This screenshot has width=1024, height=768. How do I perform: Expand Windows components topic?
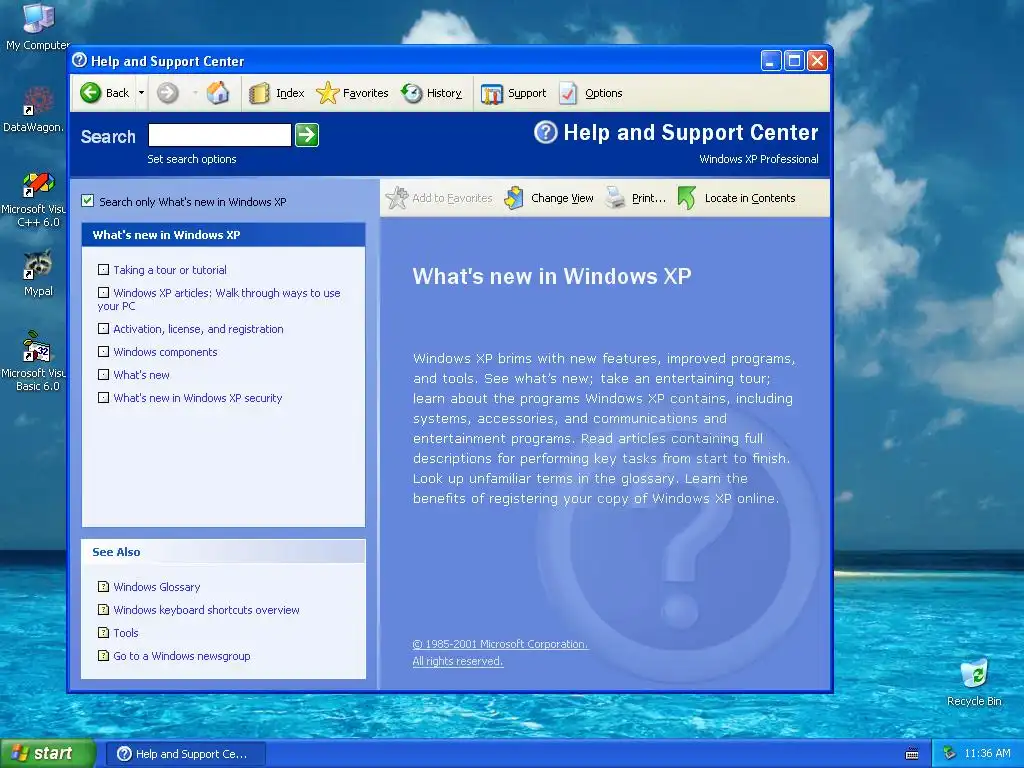point(103,351)
